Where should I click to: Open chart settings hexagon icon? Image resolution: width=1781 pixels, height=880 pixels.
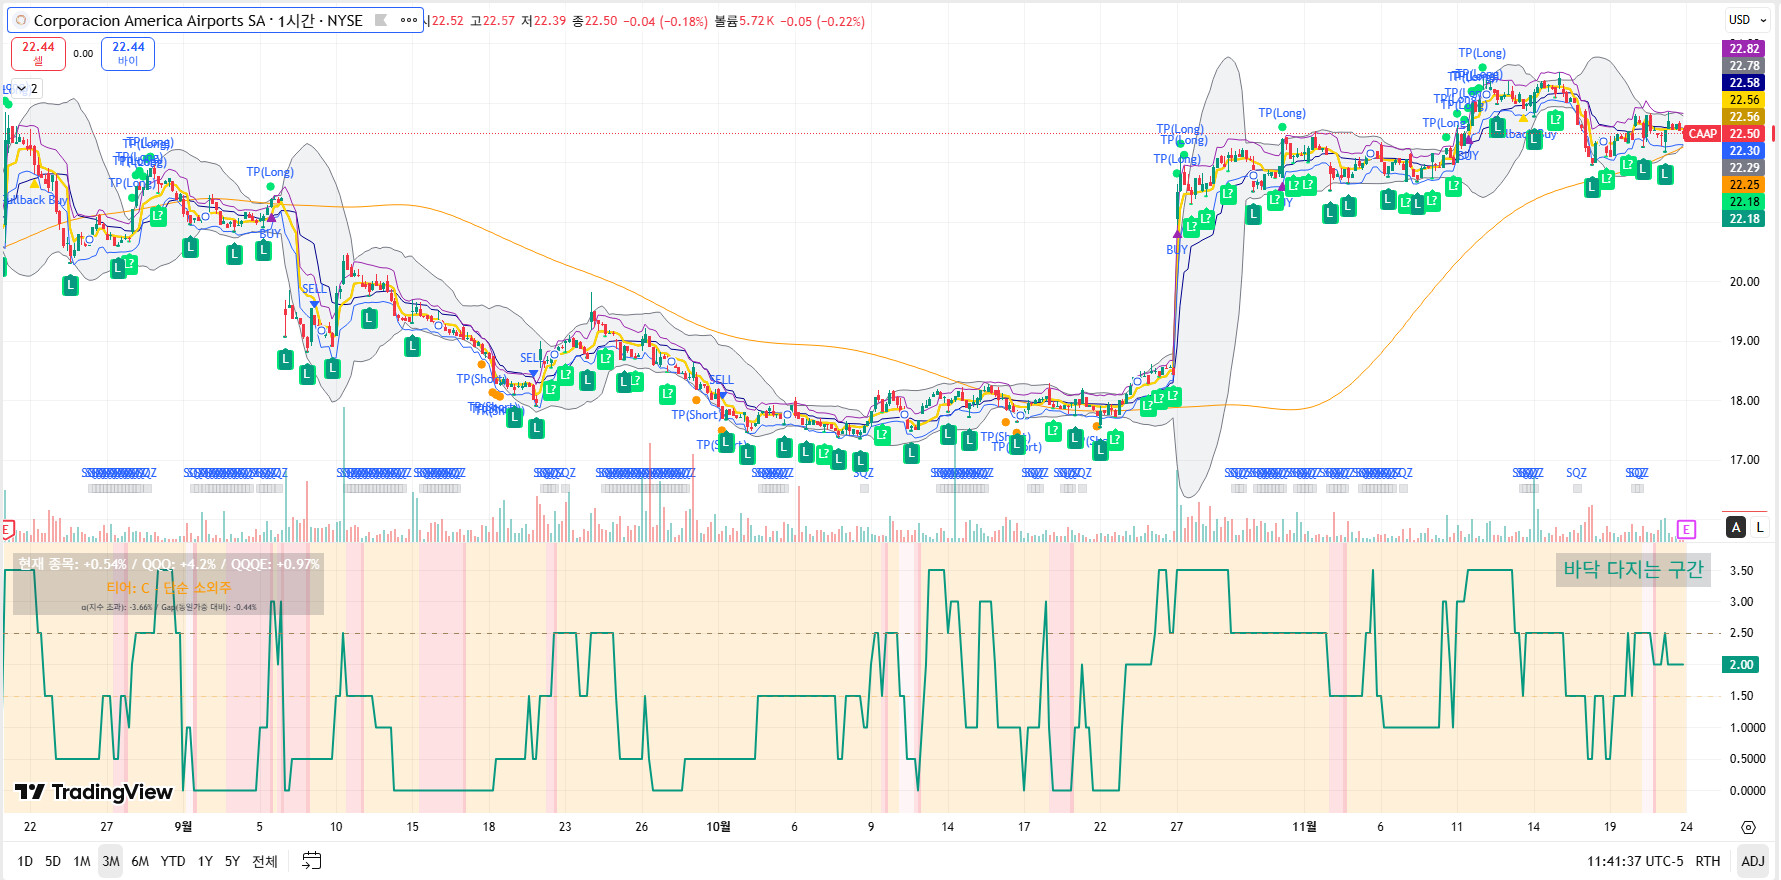coord(1748,827)
